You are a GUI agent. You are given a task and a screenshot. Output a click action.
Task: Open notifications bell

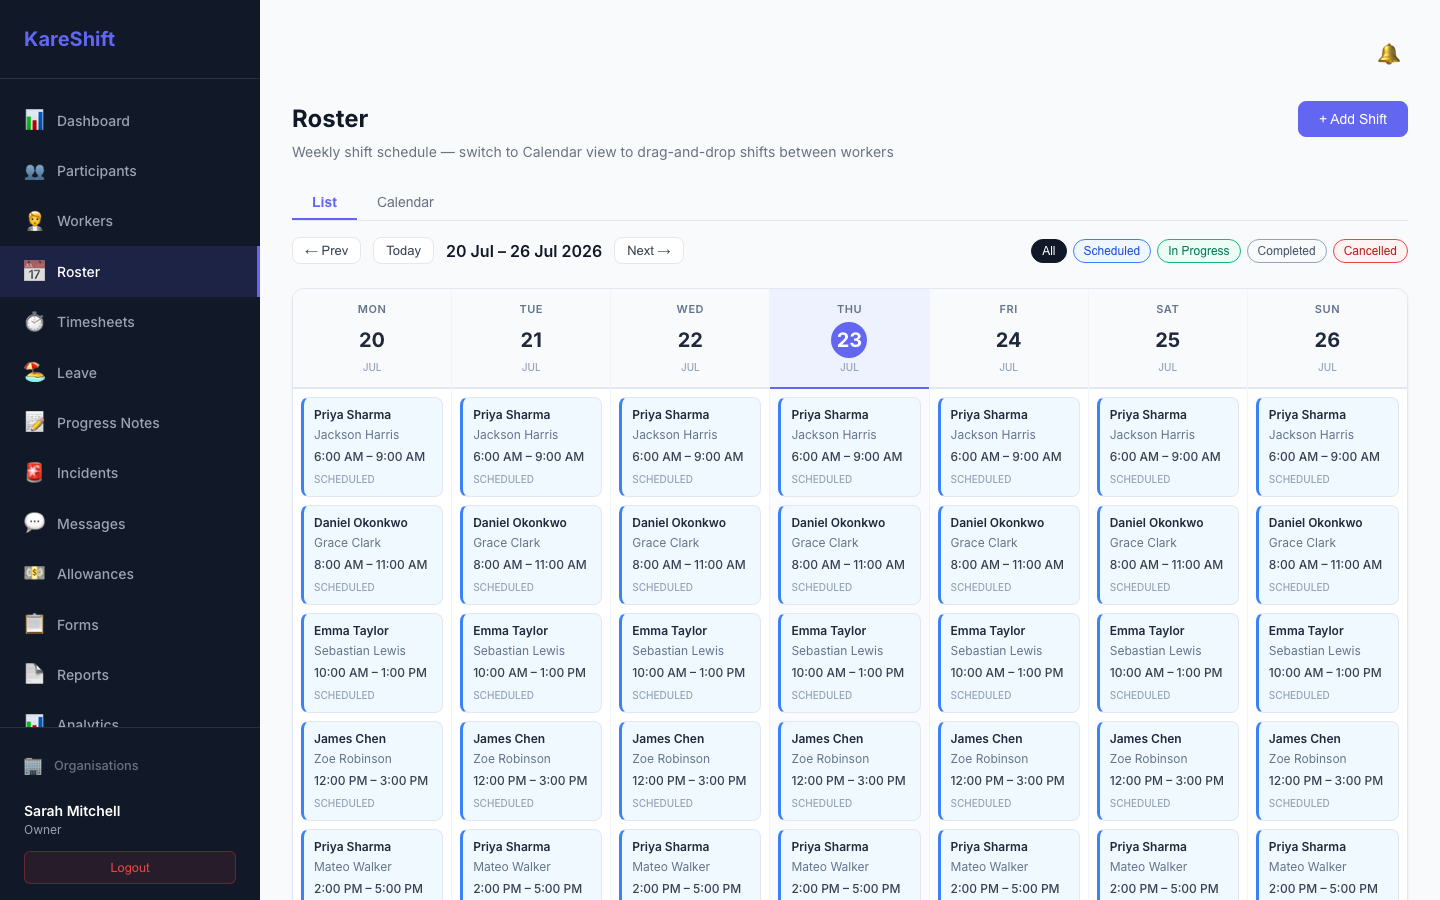(x=1388, y=54)
